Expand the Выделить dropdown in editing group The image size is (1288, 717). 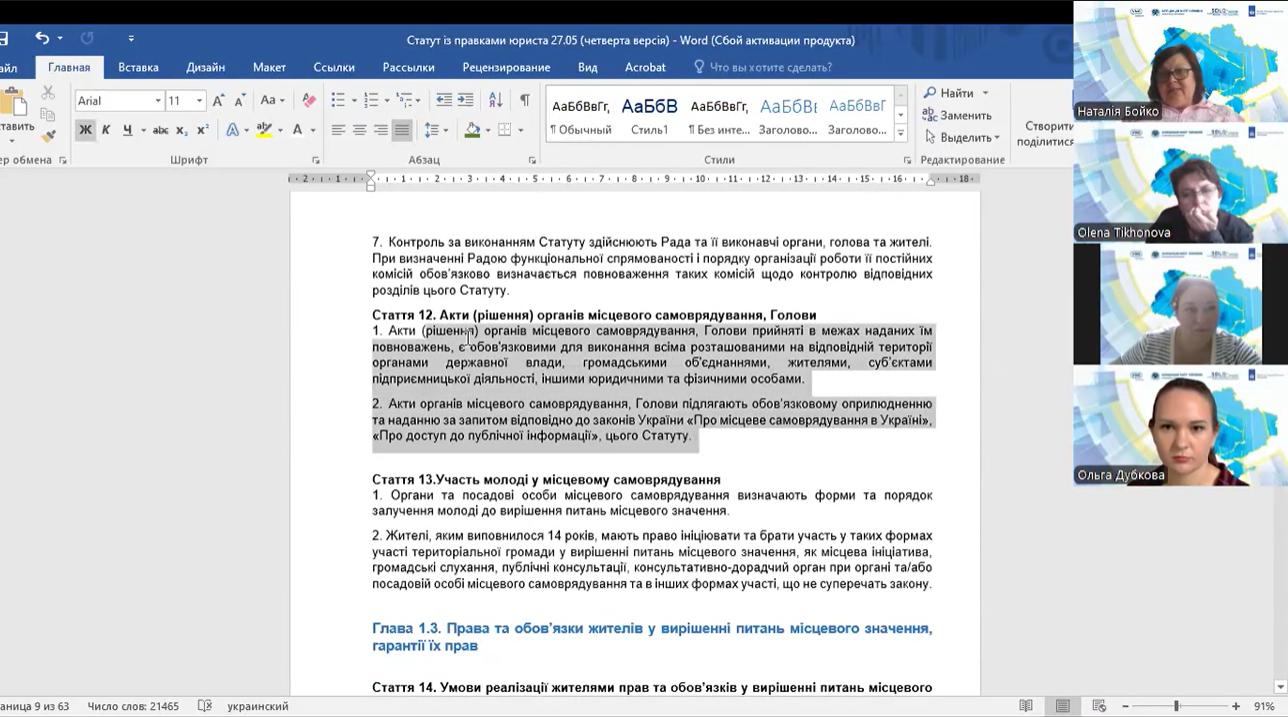pos(996,138)
